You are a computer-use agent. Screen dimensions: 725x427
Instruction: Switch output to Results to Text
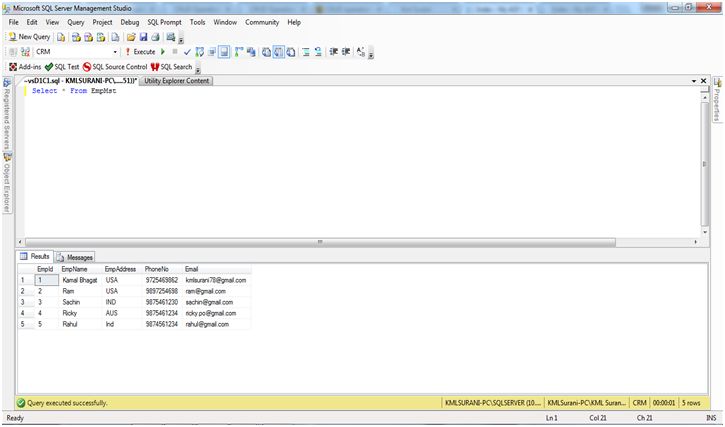pyautogui.click(x=266, y=52)
